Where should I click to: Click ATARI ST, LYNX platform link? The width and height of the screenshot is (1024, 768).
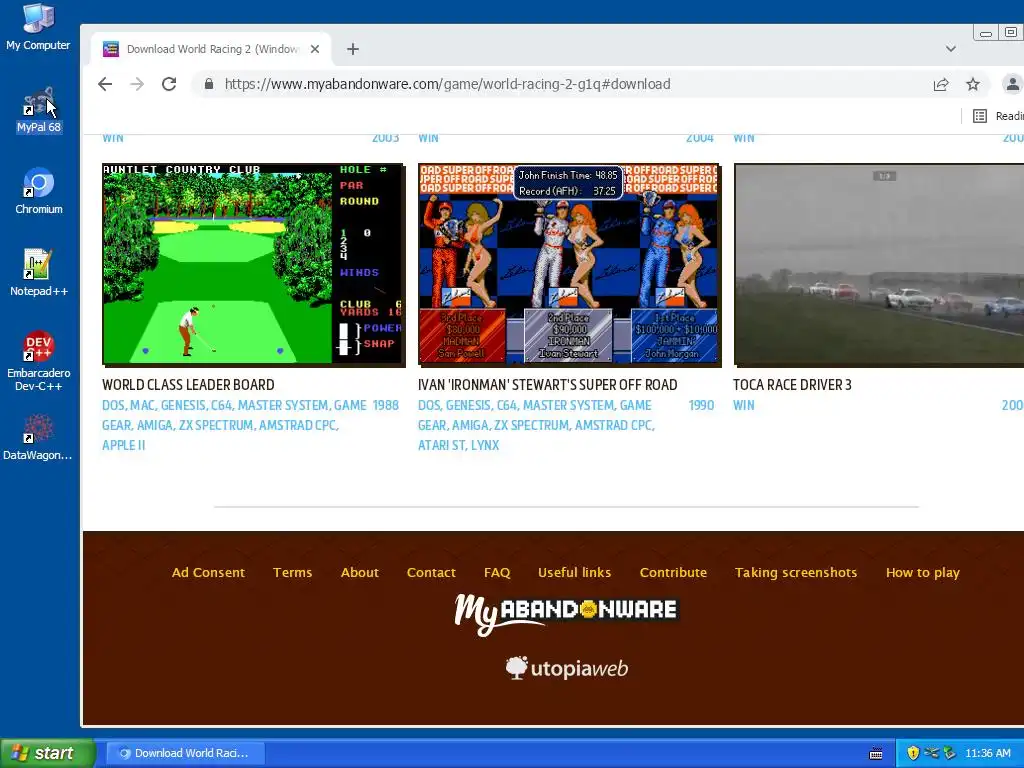pos(458,445)
